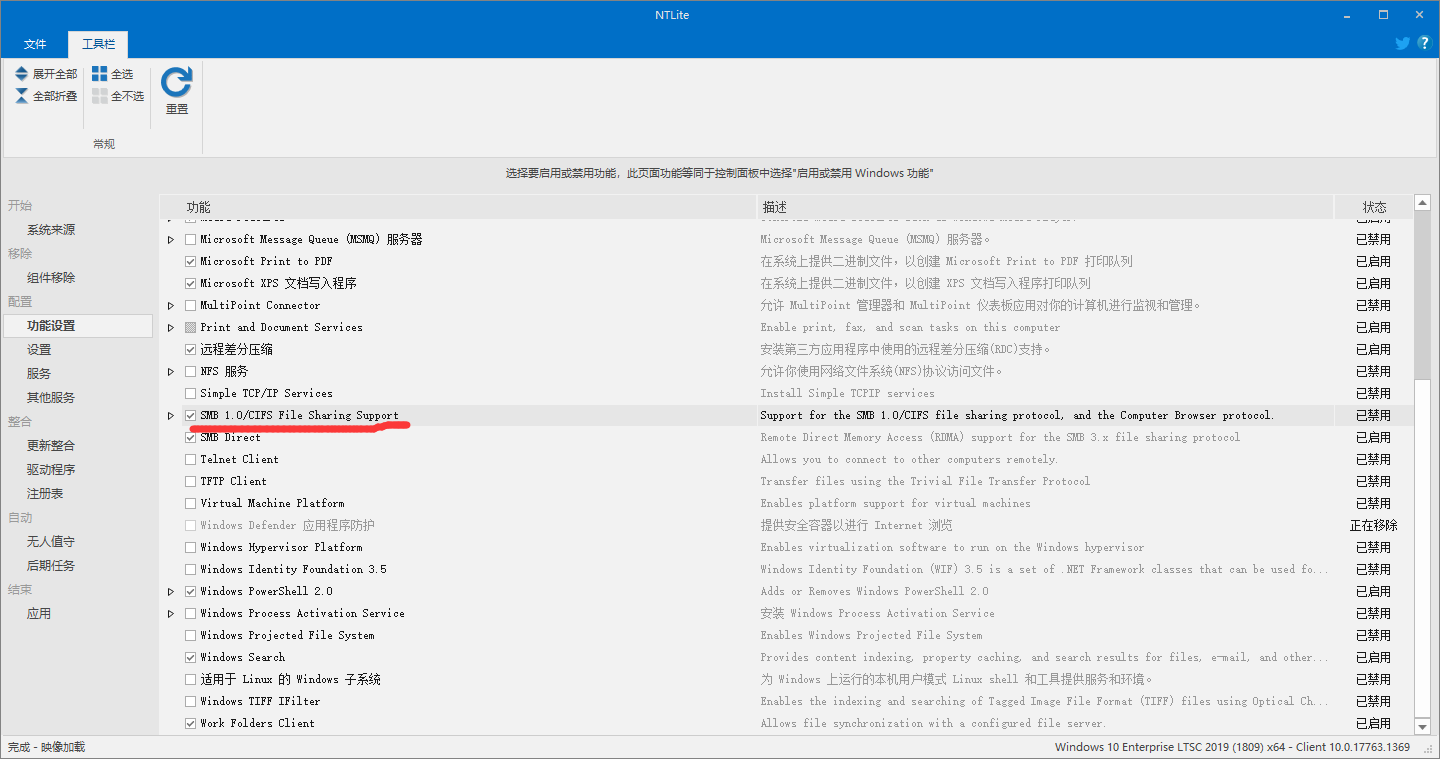Open 其他服务 in the sidebar

[x=51, y=398]
